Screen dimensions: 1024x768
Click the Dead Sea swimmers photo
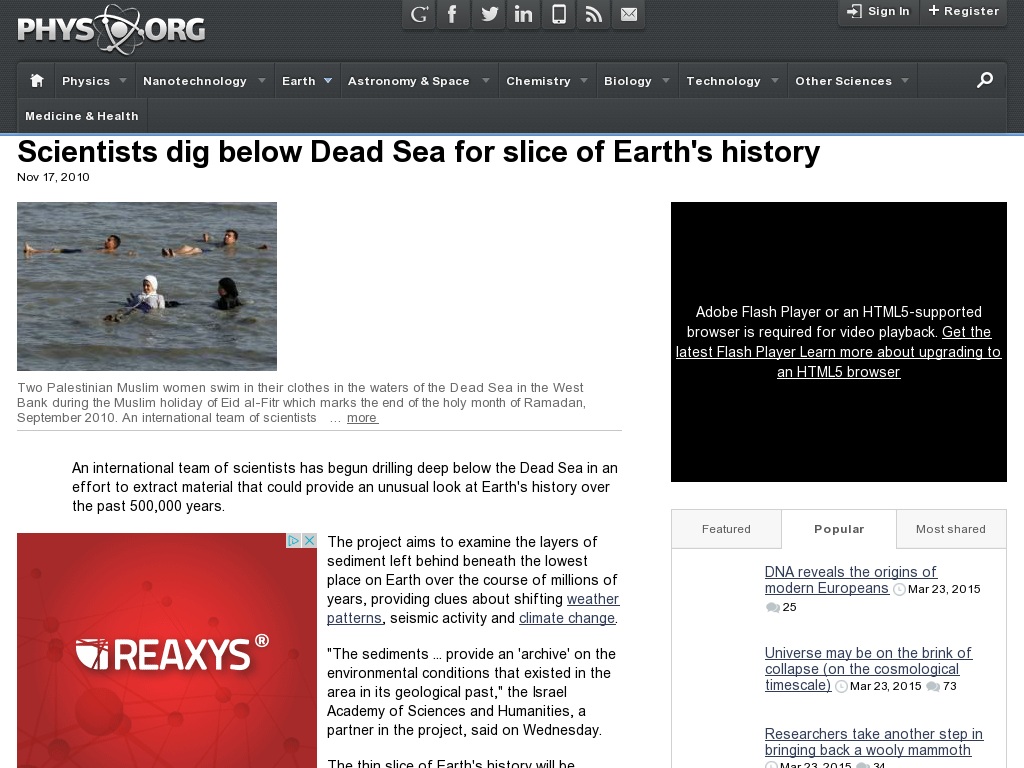(147, 286)
